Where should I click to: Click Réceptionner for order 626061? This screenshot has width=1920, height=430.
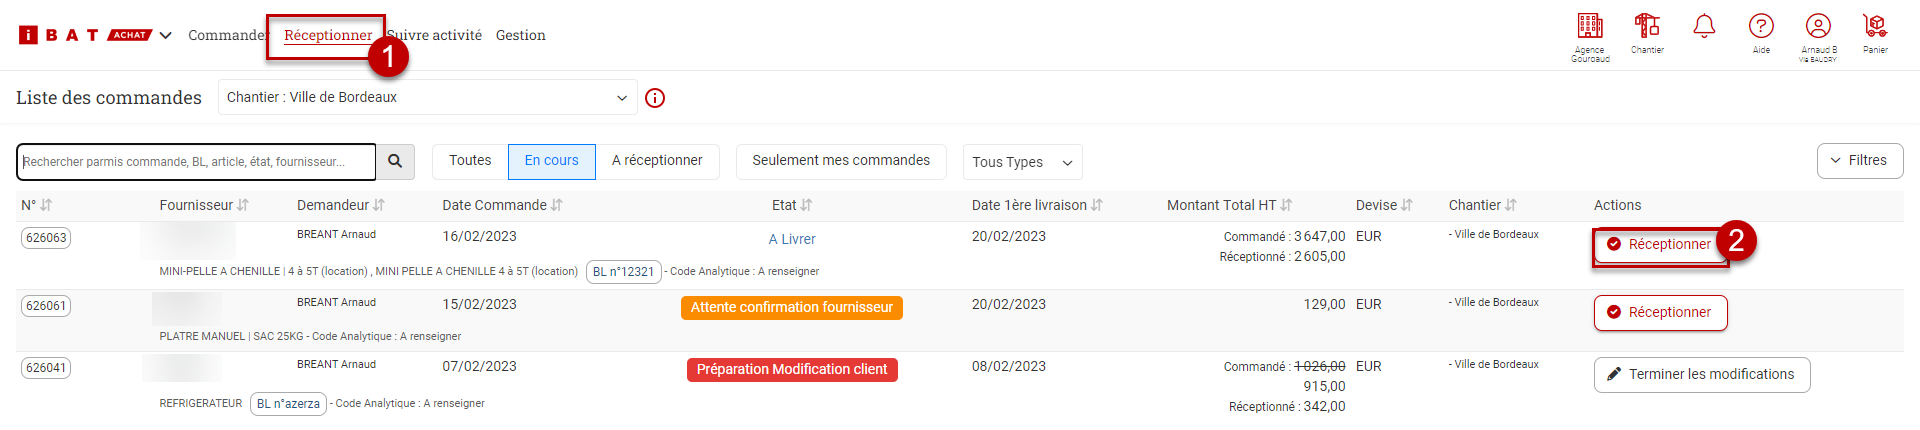tap(1660, 312)
